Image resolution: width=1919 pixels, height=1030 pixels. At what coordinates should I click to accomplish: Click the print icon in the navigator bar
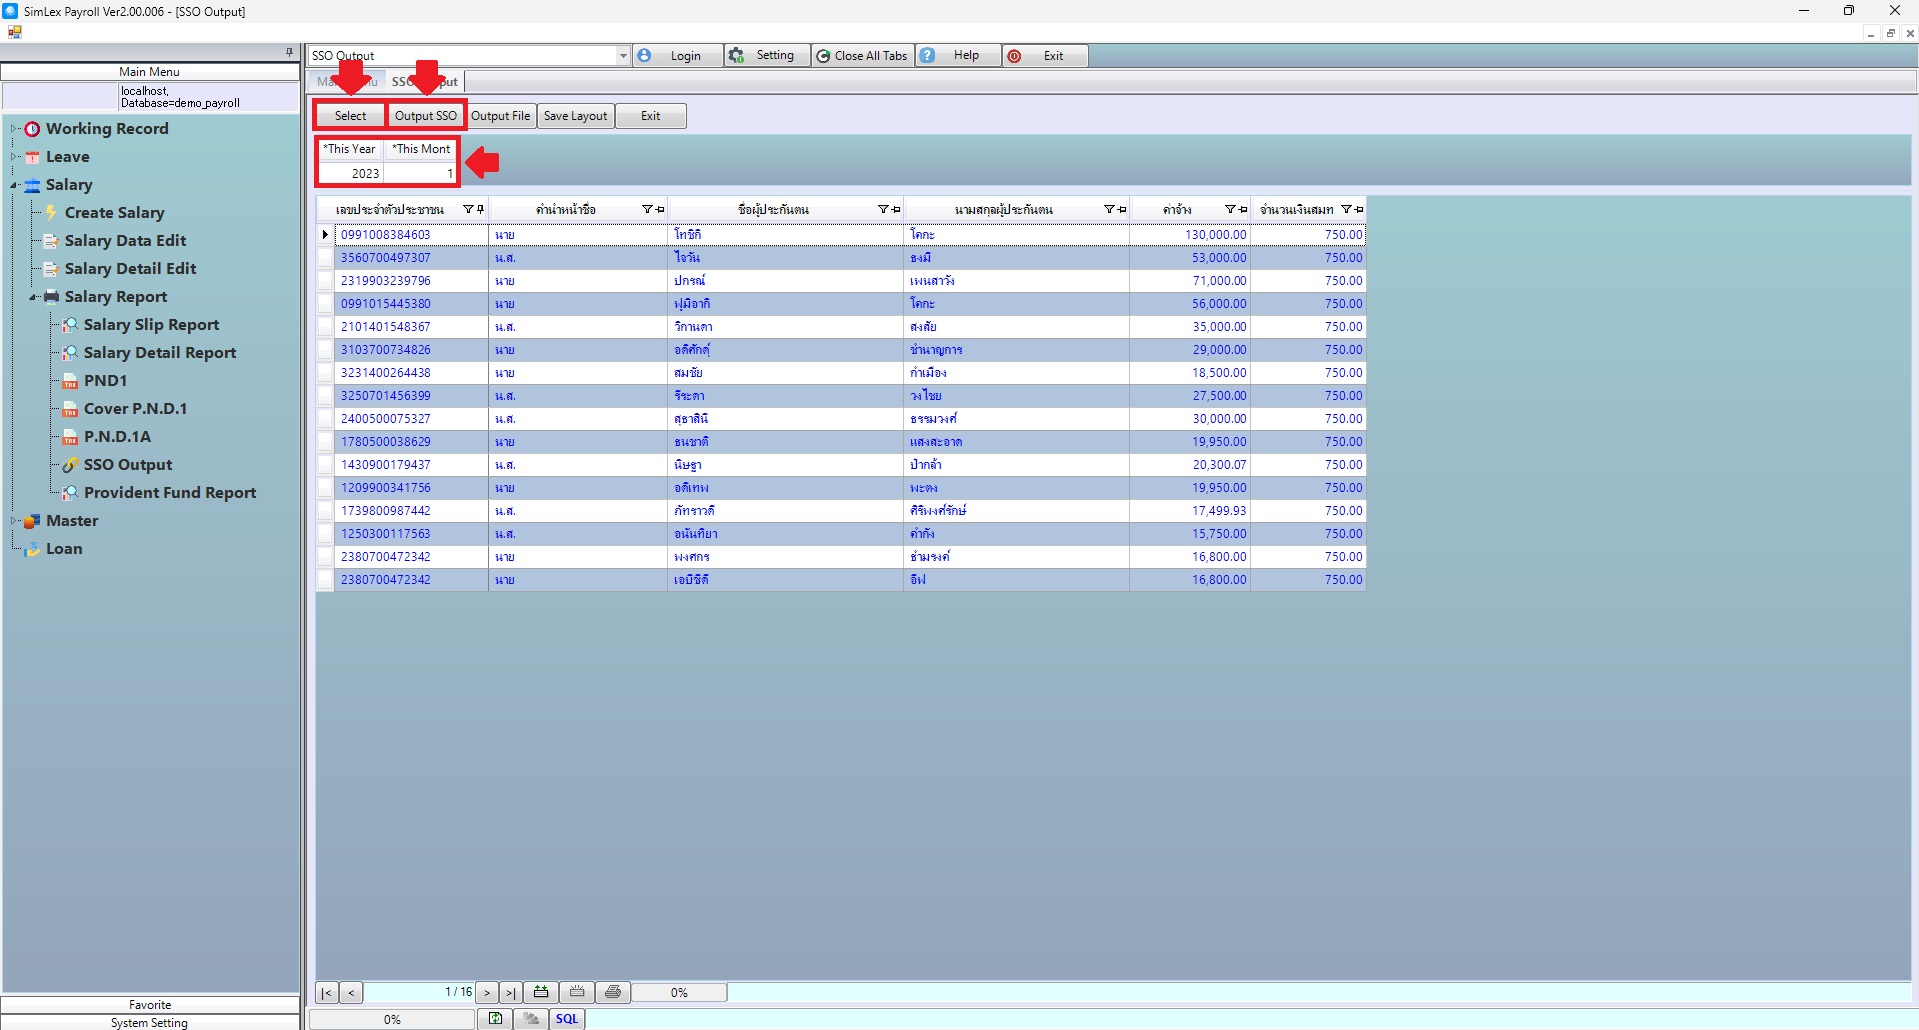[613, 992]
